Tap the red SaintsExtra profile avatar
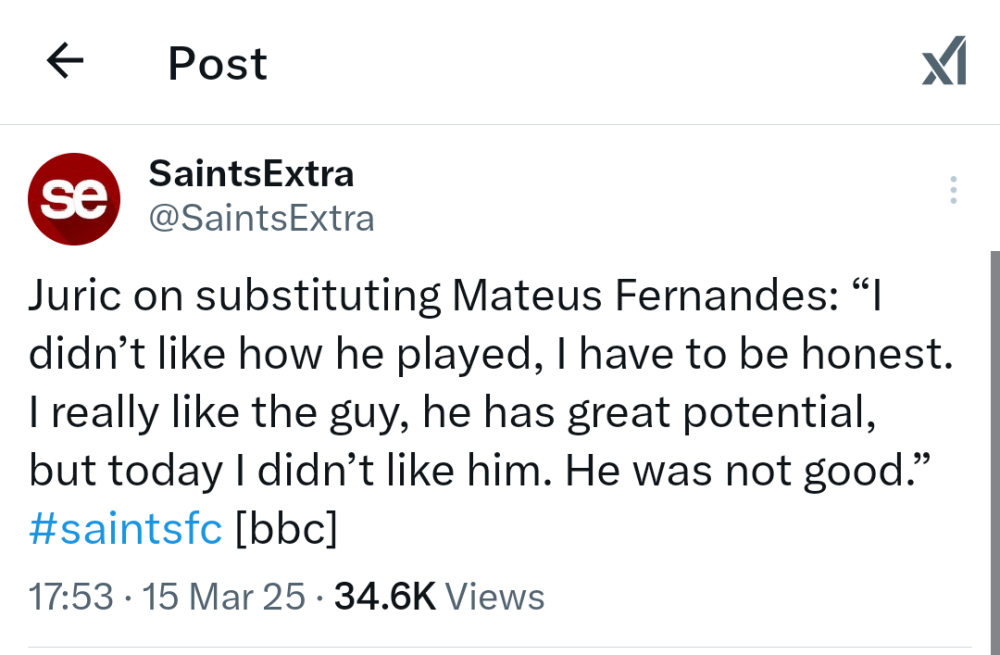The width and height of the screenshot is (1000, 655). pos(74,199)
